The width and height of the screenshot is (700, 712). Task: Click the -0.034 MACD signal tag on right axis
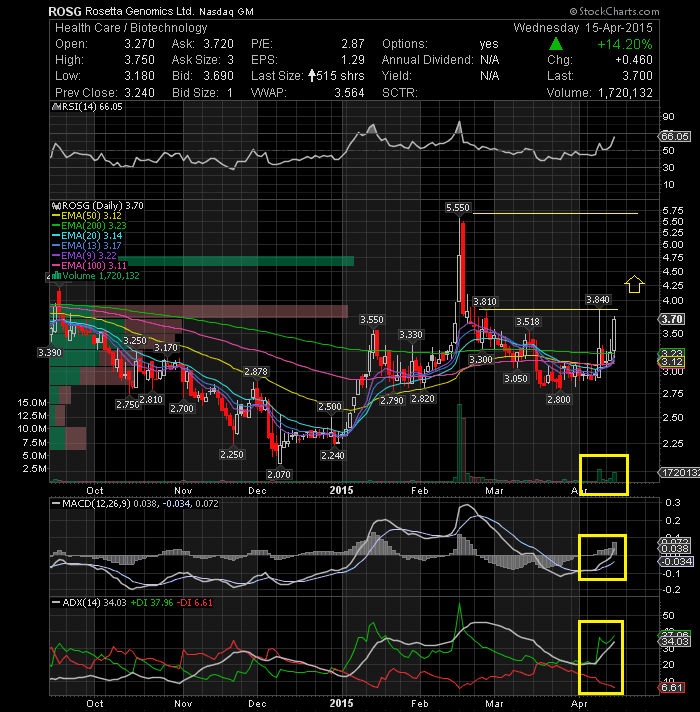675,562
